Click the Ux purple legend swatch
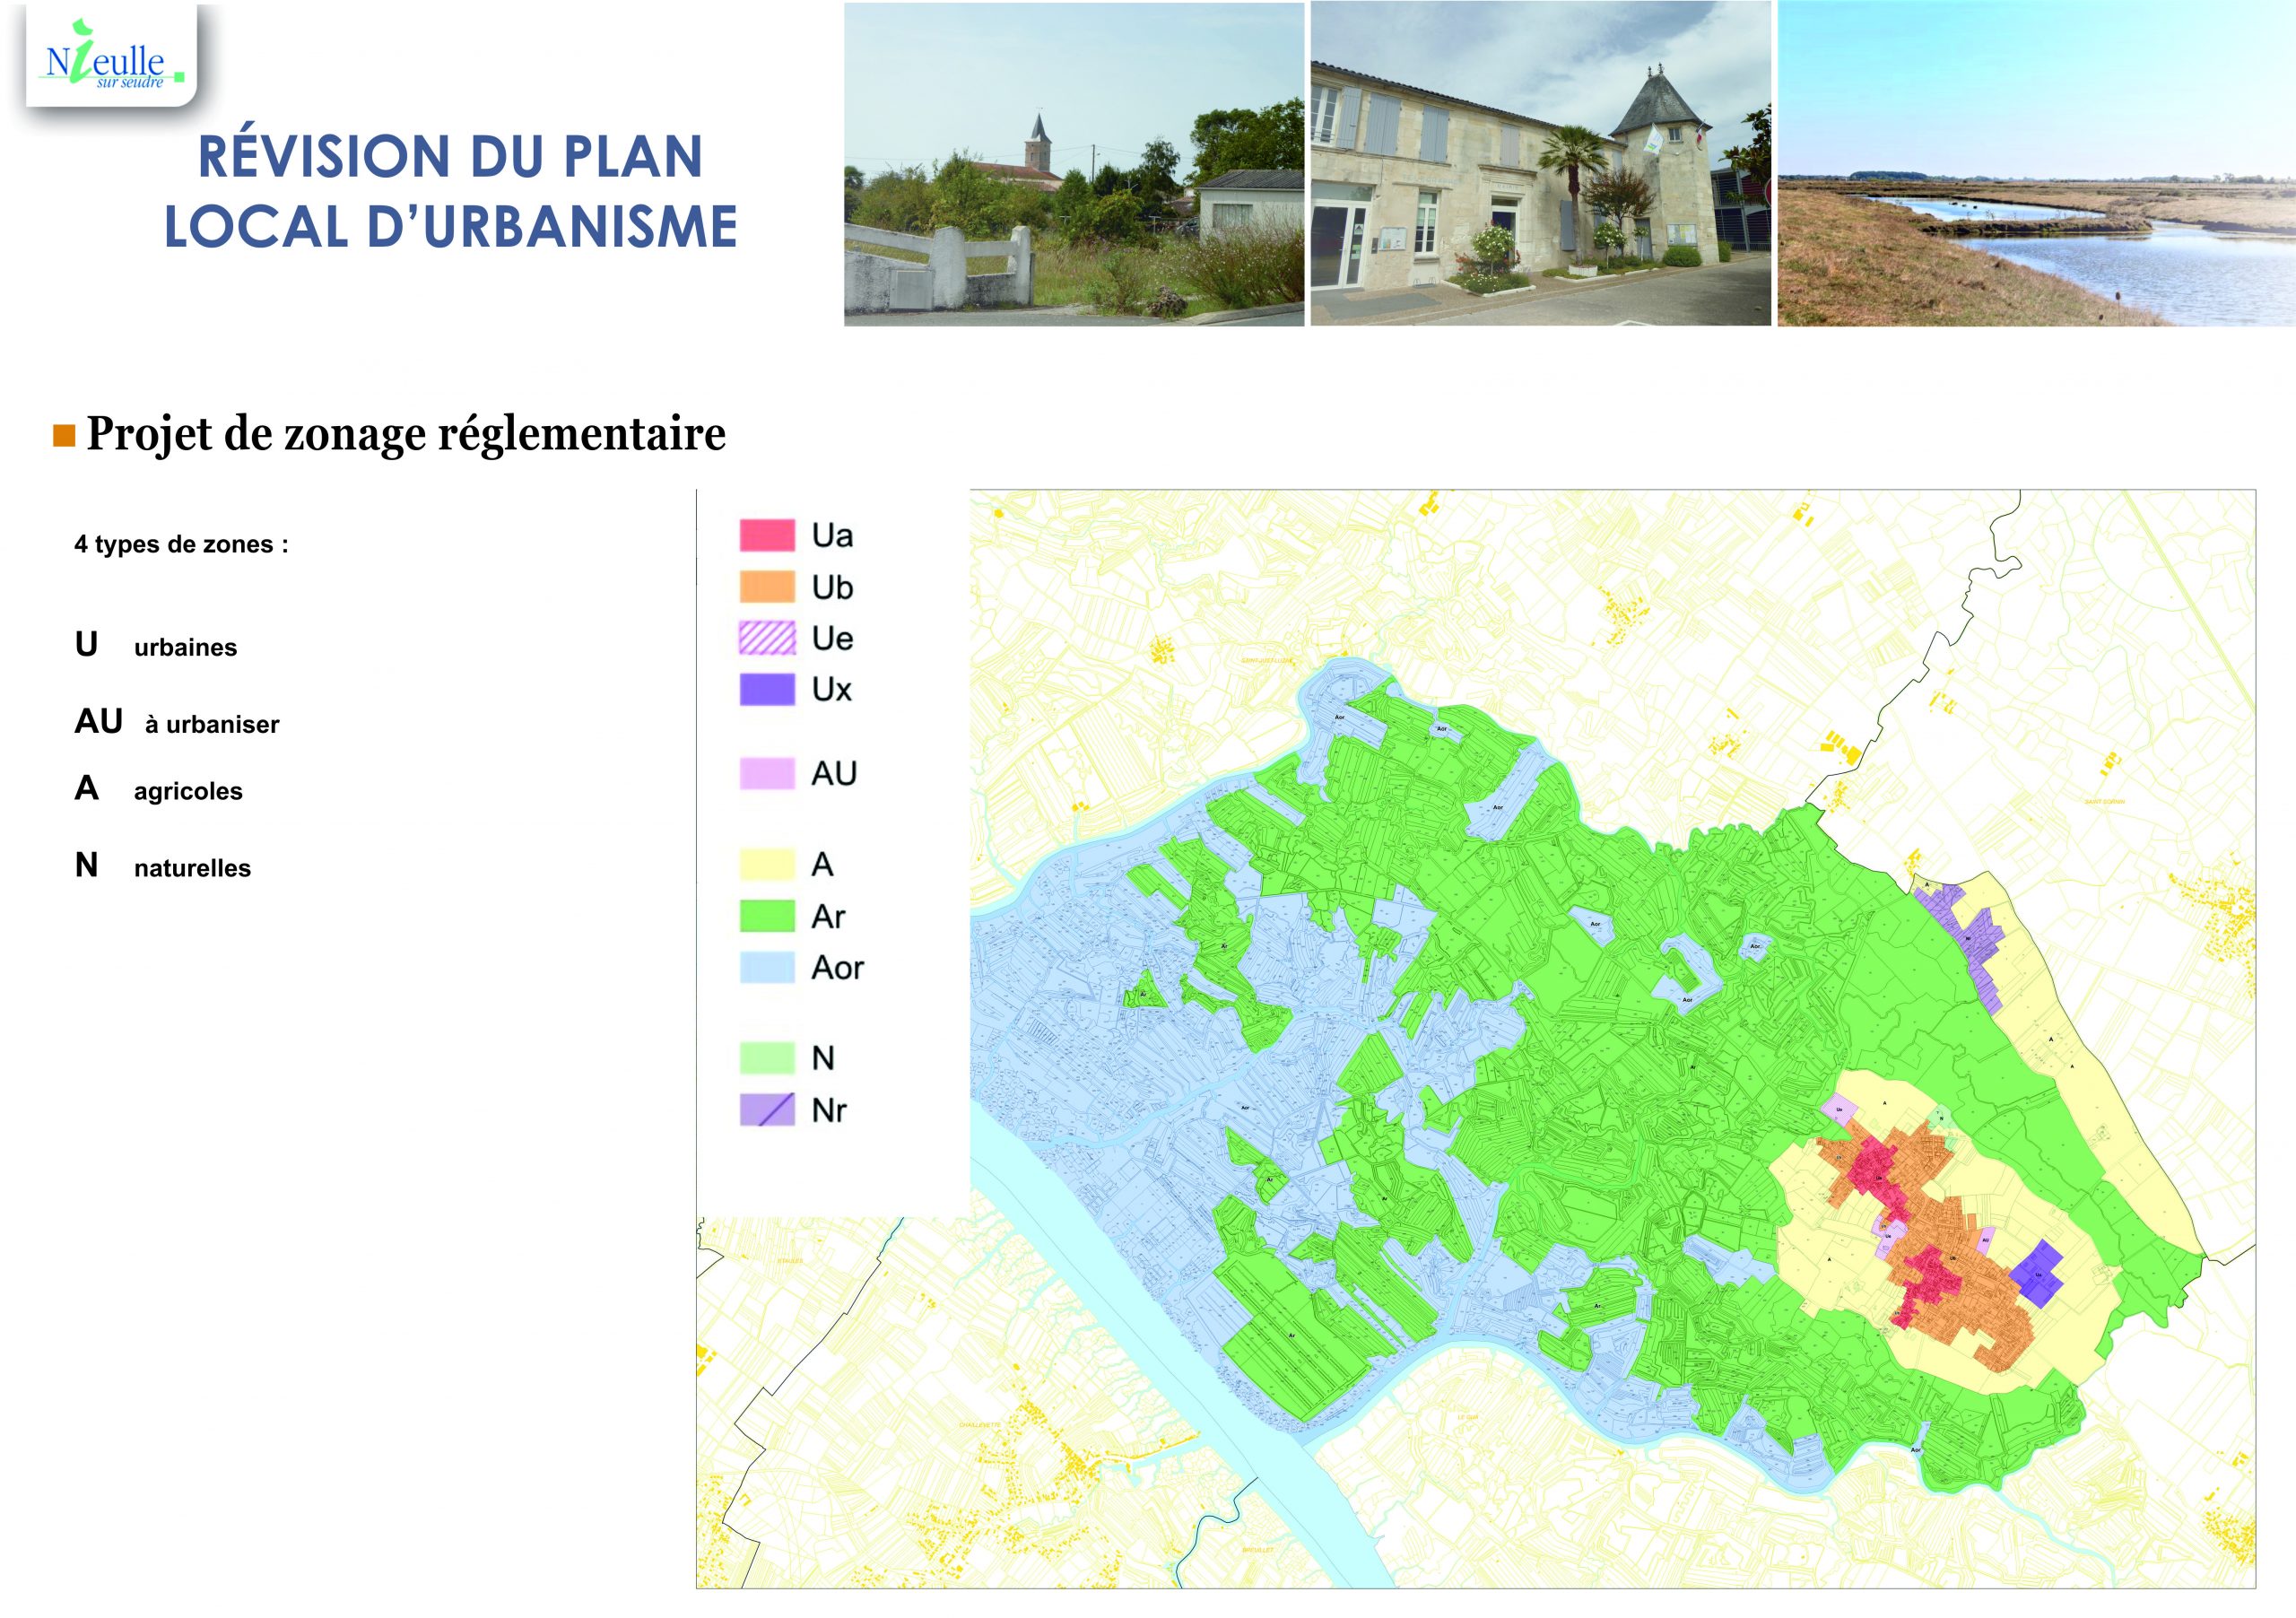The width and height of the screenshot is (2296, 1618). [767, 689]
